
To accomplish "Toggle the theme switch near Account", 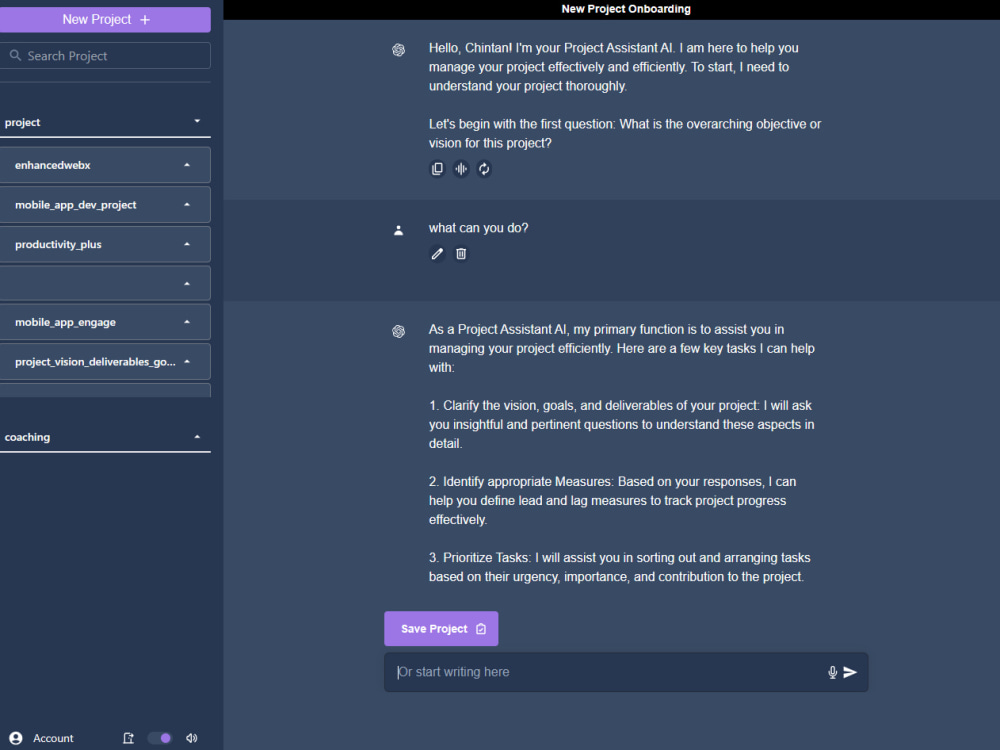I will point(159,738).
